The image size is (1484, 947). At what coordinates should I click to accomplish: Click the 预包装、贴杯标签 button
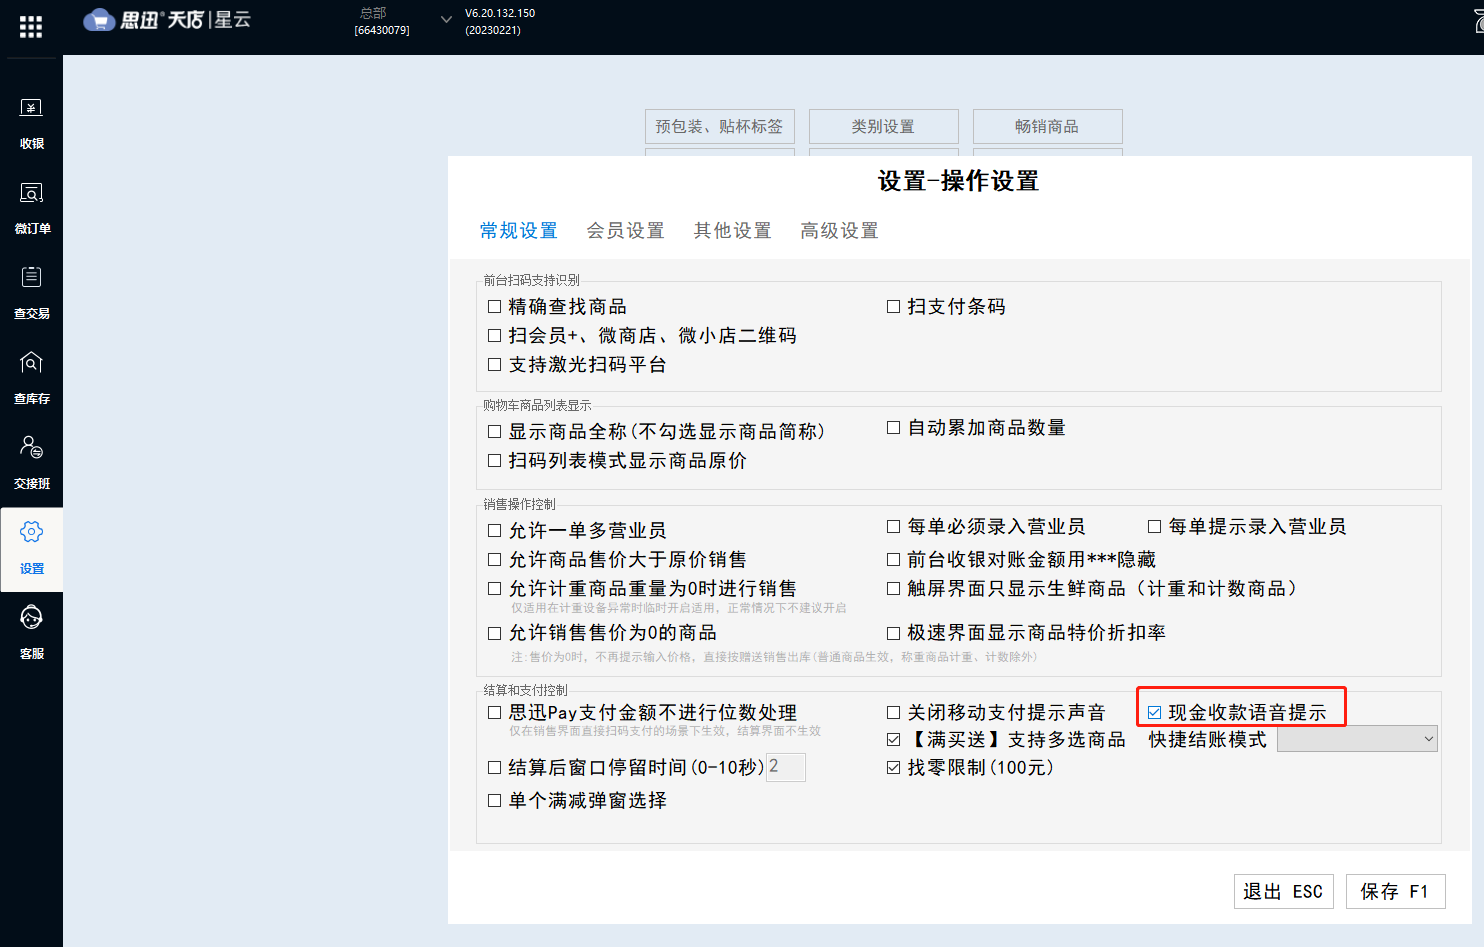click(x=719, y=126)
